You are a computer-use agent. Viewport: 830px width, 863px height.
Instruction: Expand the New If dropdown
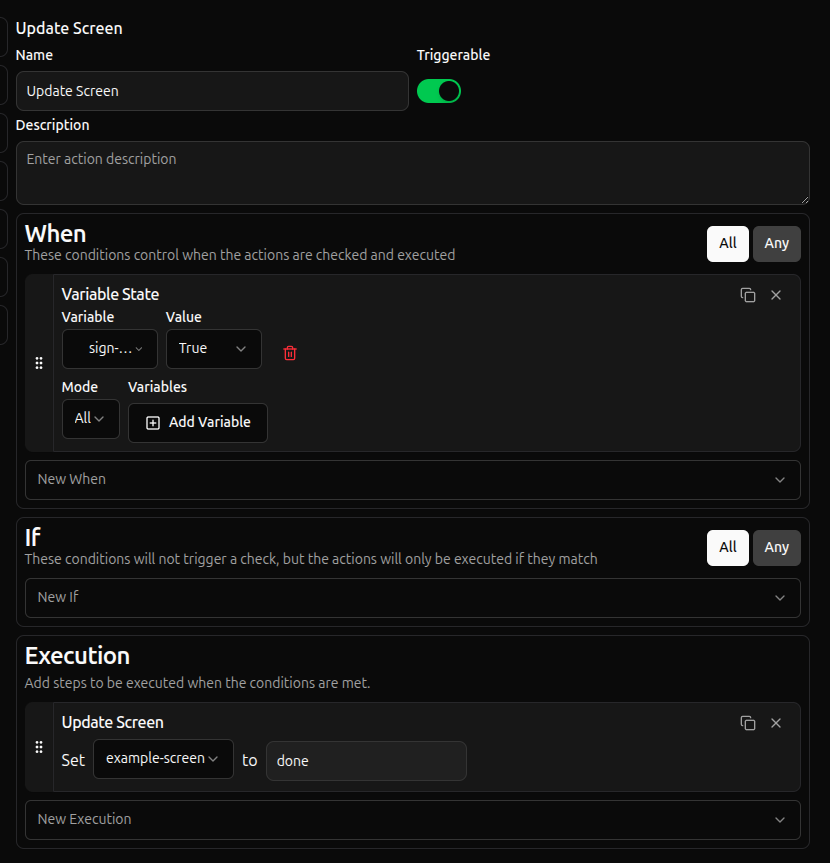(413, 598)
